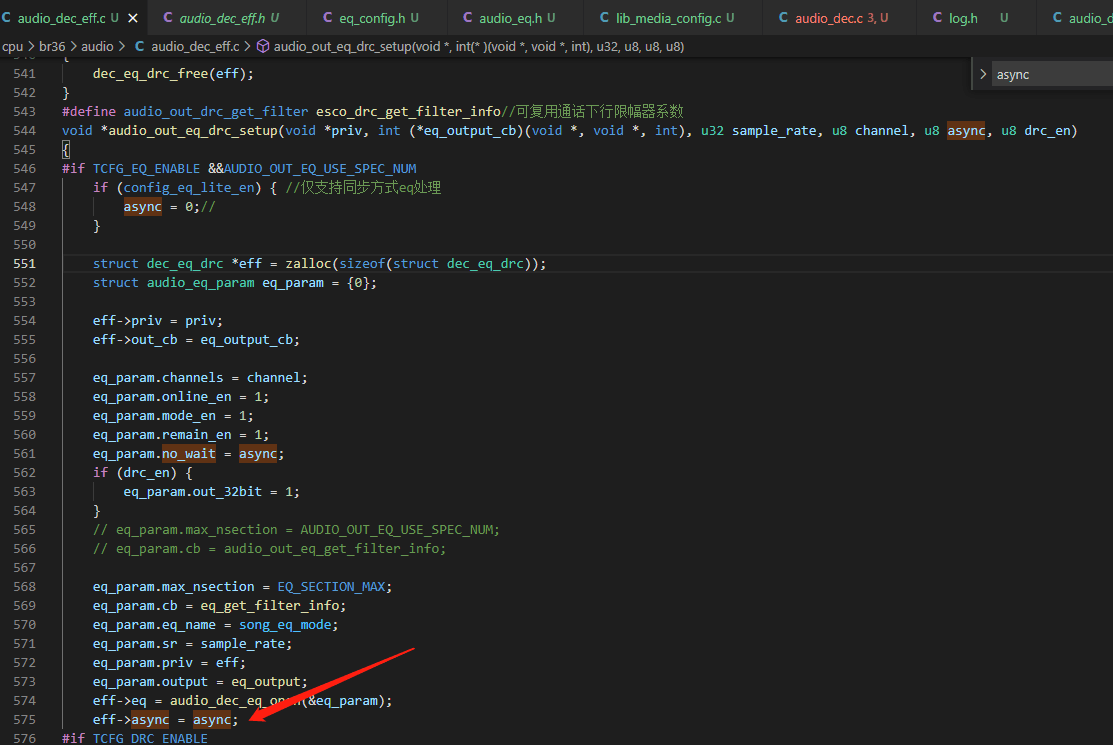Focus the find input containing async
Image resolution: width=1113 pixels, height=745 pixels.
[1053, 74]
